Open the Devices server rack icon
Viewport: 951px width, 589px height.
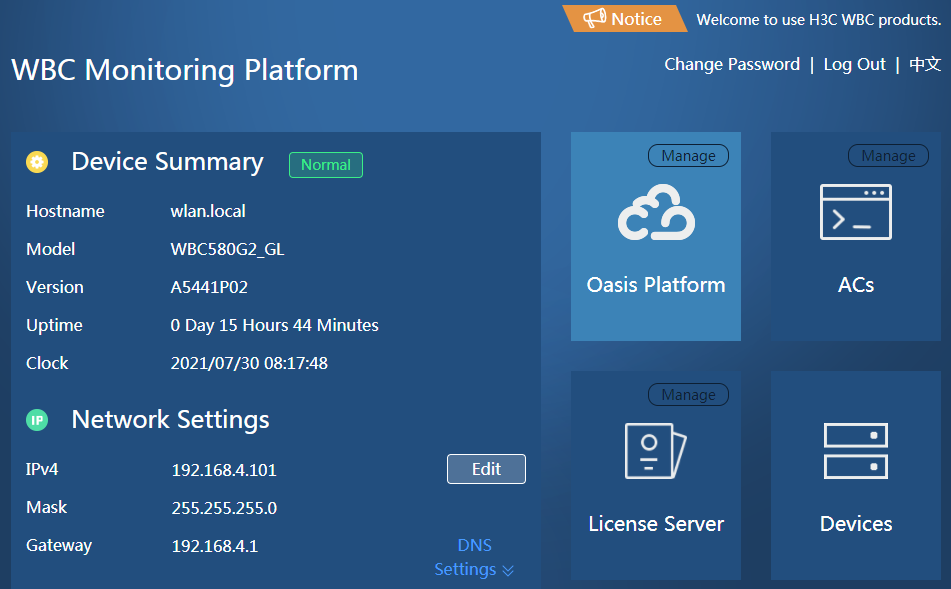[856, 451]
